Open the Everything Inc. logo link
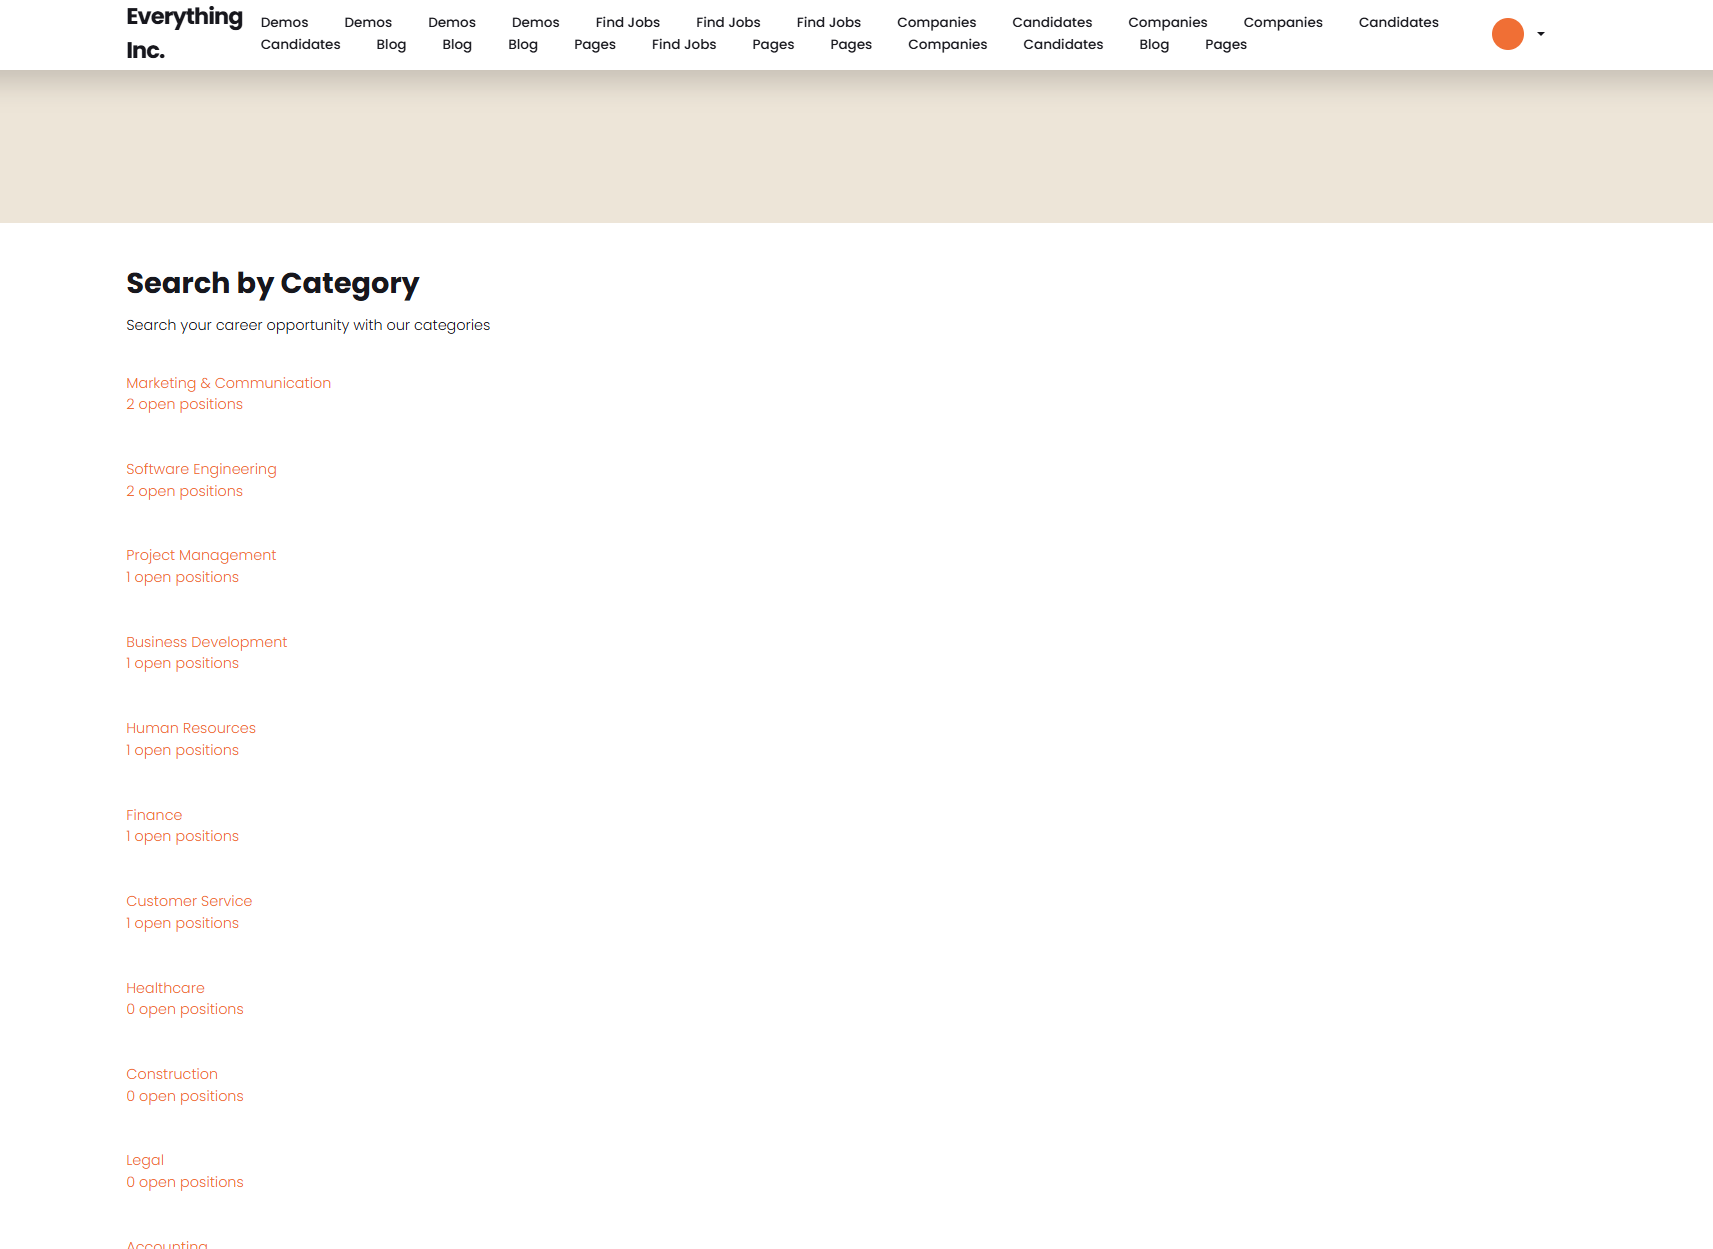The image size is (1713, 1249). point(184,33)
